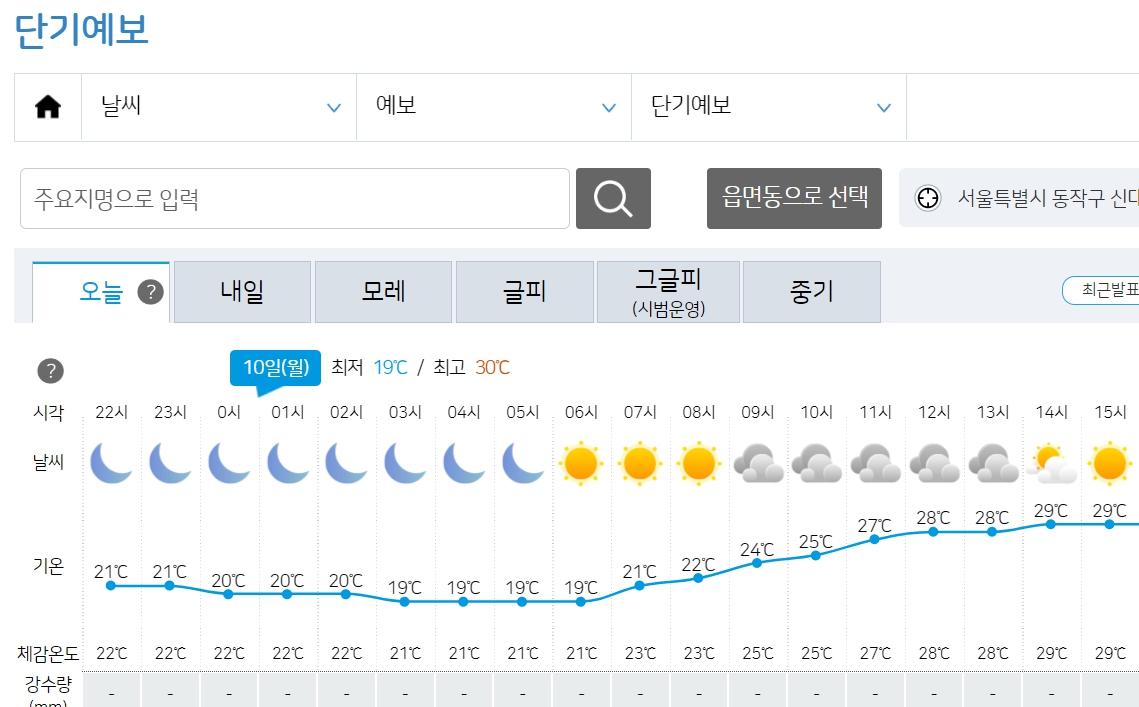Screen dimensions: 1139x707
Task: Click the 단기예보 page heading
Action: coord(81,31)
